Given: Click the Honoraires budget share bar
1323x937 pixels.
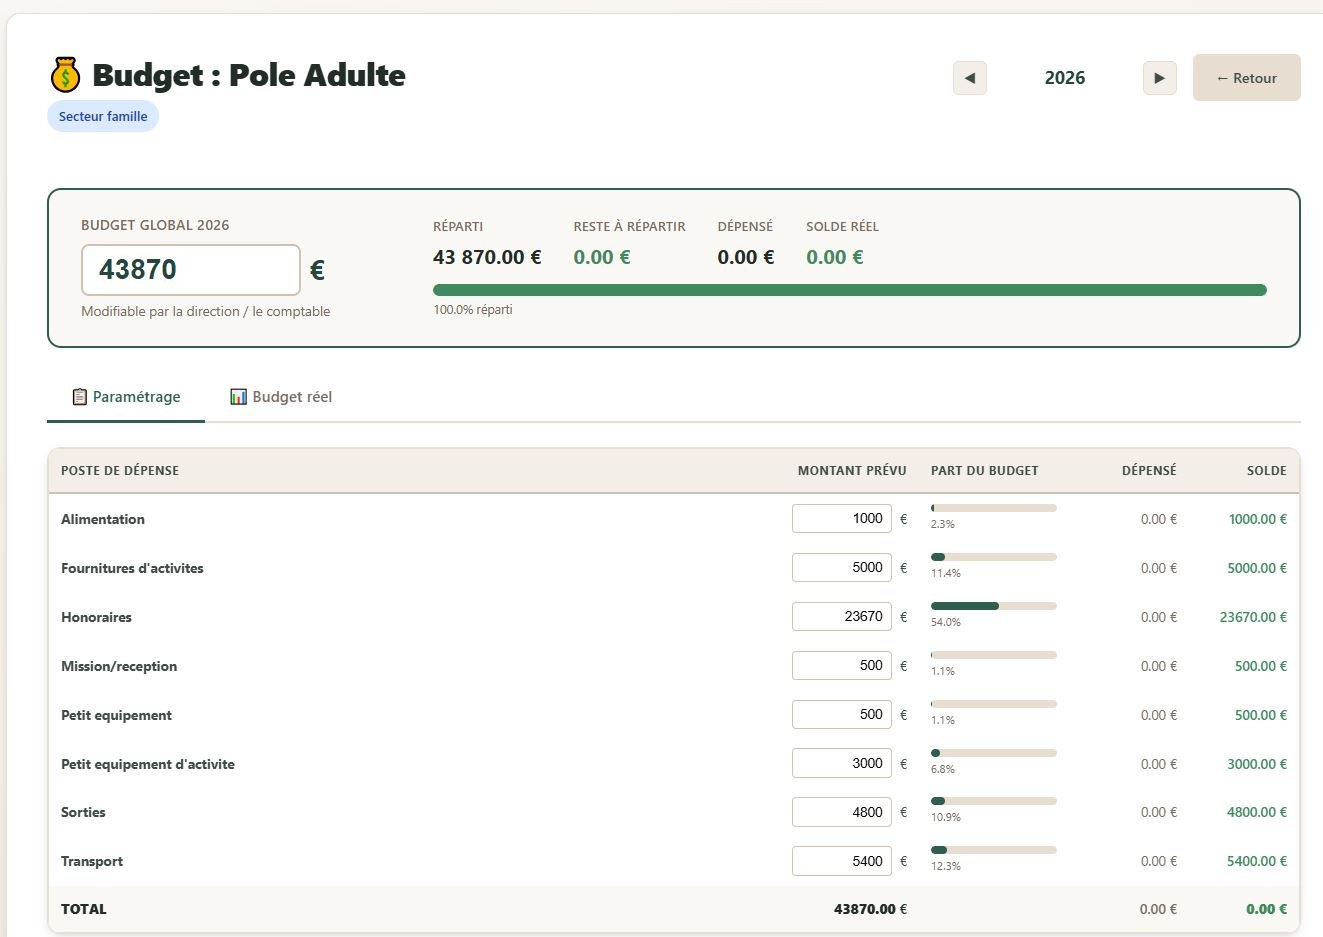Looking at the screenshot, I should pyautogui.click(x=993, y=606).
